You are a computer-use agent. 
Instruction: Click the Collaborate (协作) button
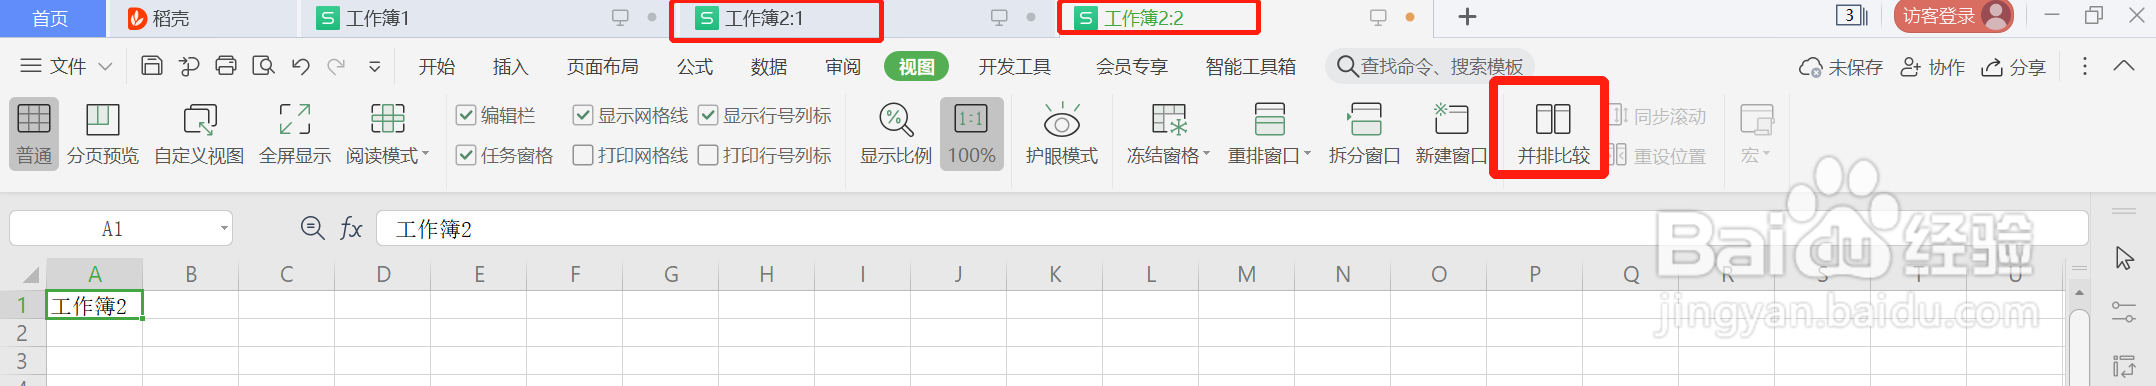pyautogui.click(x=1933, y=67)
